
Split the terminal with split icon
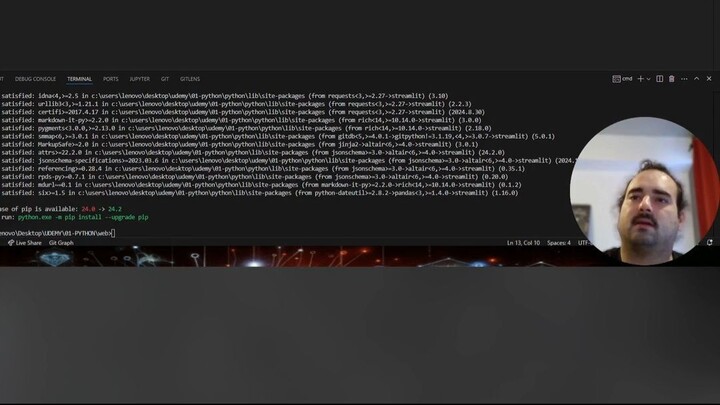coord(659,79)
